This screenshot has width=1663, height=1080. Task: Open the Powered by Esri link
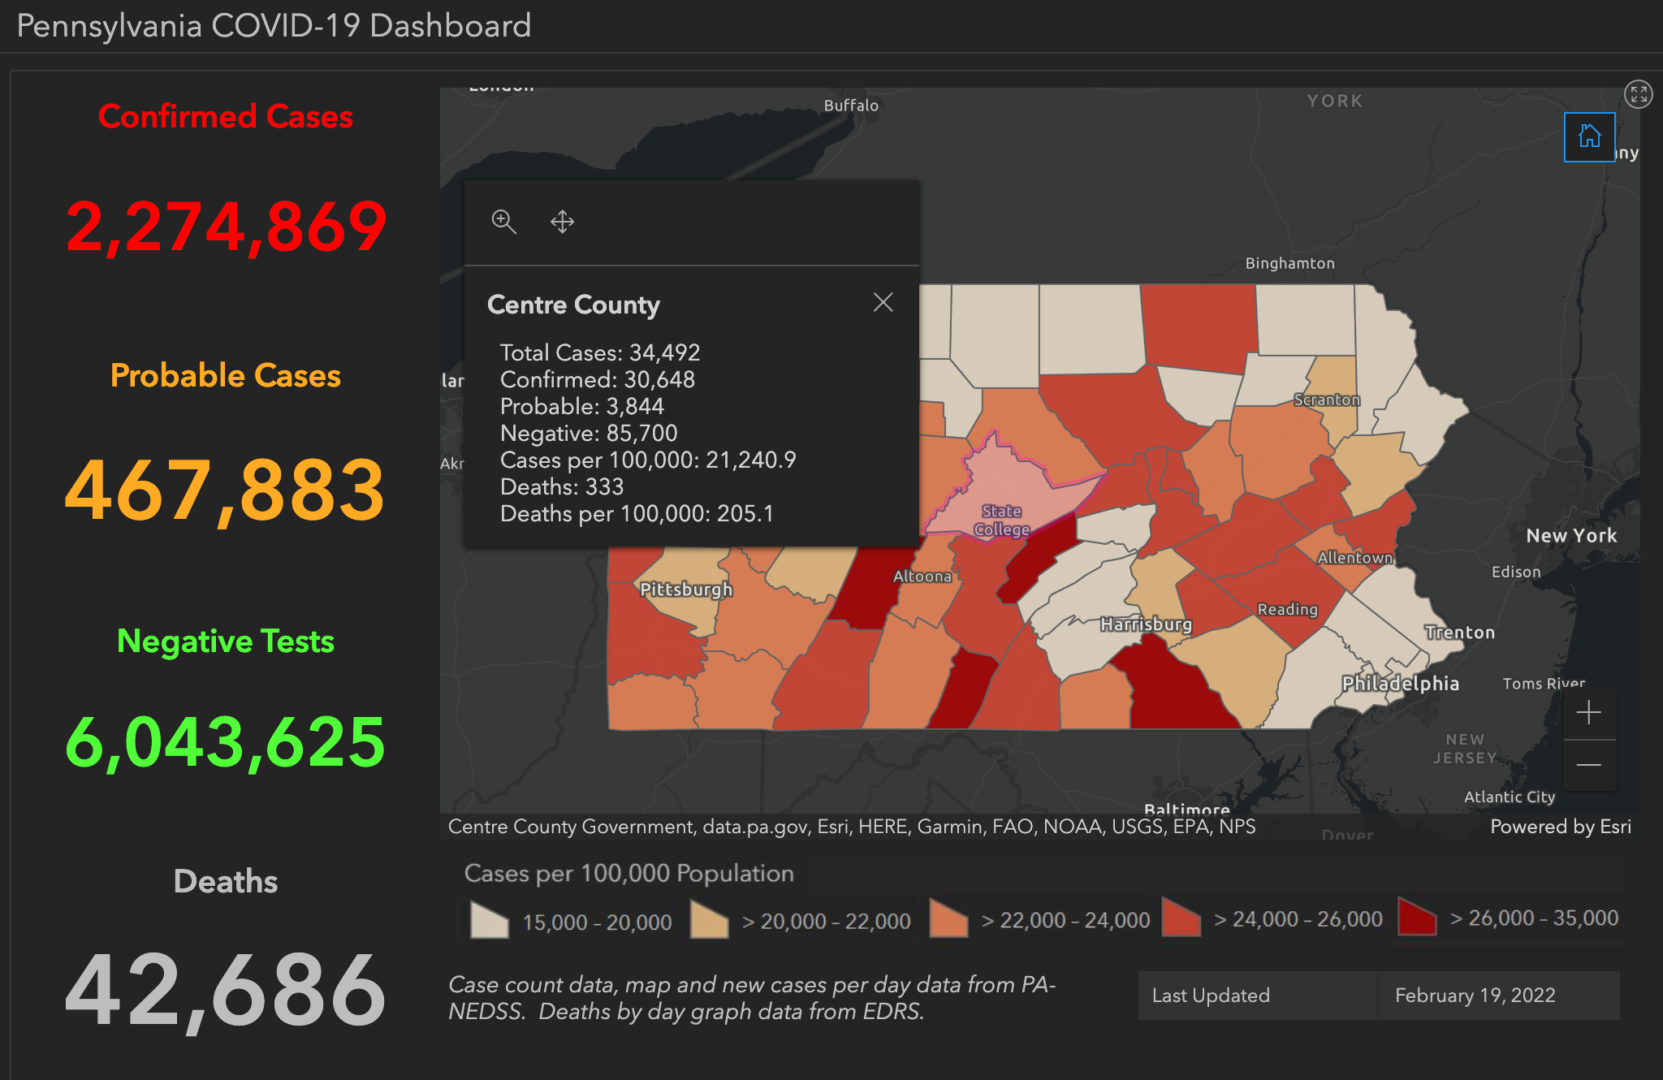point(1560,827)
